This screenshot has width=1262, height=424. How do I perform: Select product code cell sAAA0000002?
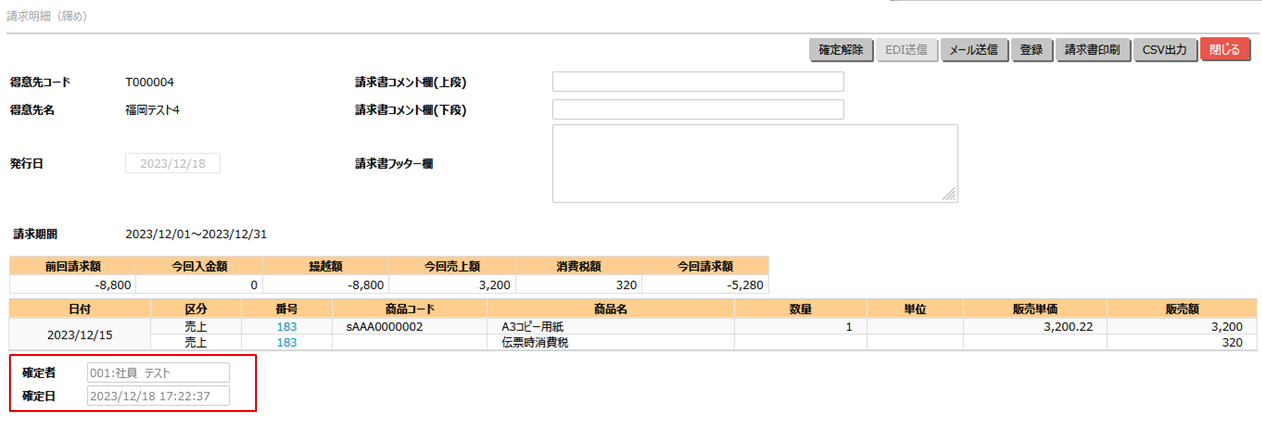(x=385, y=327)
